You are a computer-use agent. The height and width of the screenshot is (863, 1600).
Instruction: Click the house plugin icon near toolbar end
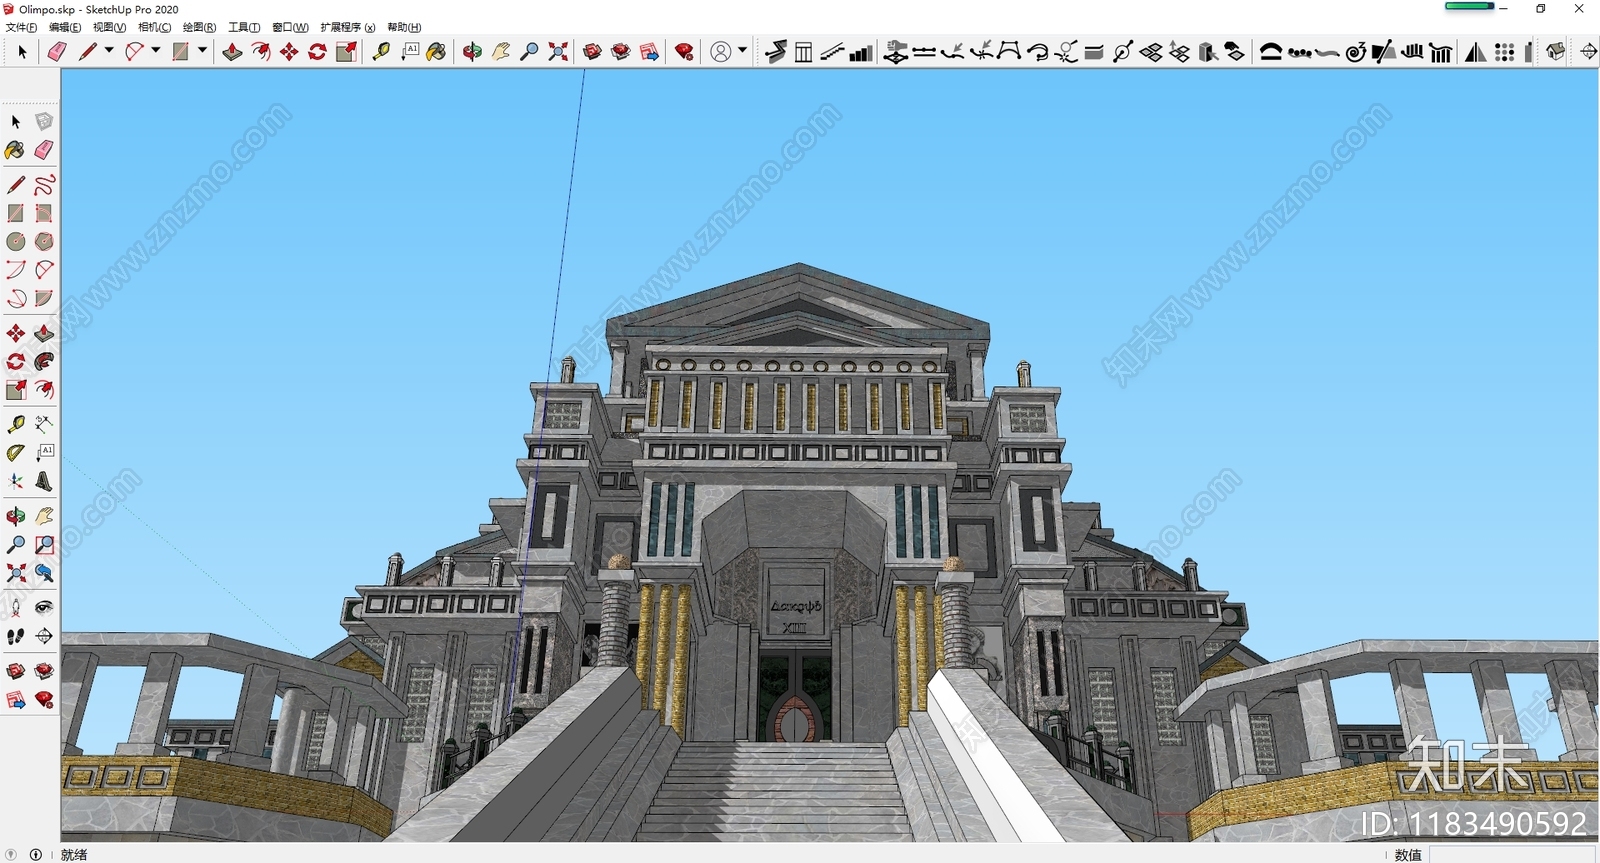pos(1555,52)
